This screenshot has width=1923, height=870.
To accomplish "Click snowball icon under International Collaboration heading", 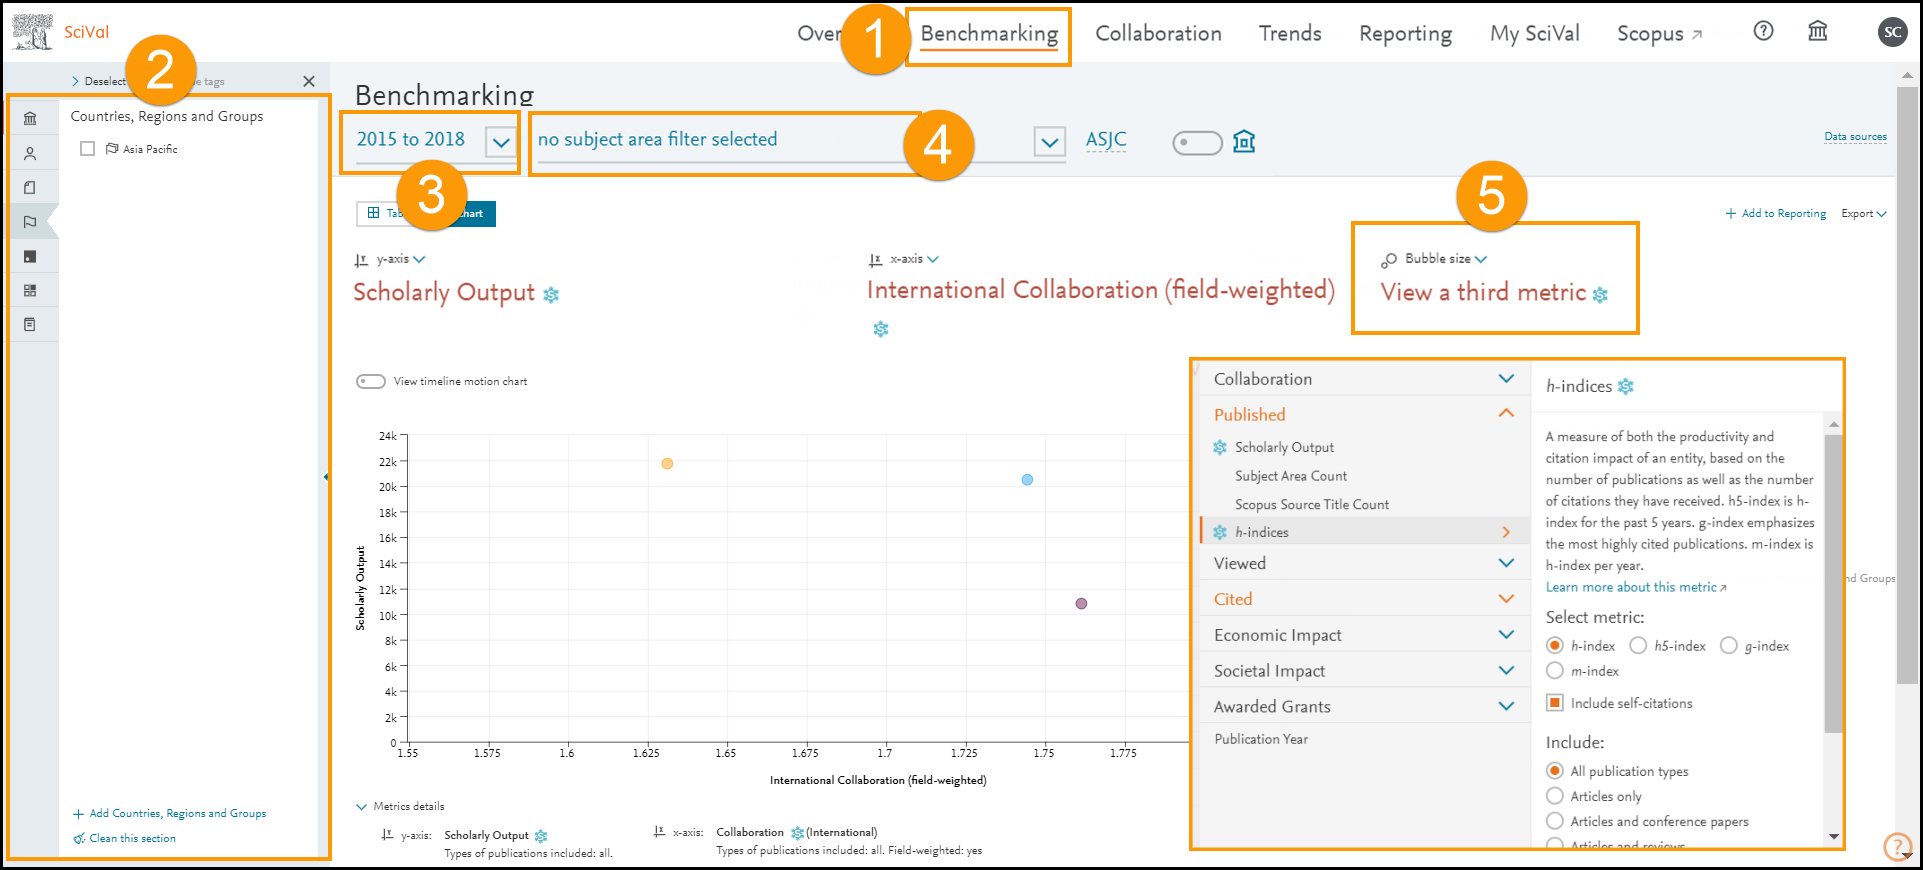I will tap(880, 329).
